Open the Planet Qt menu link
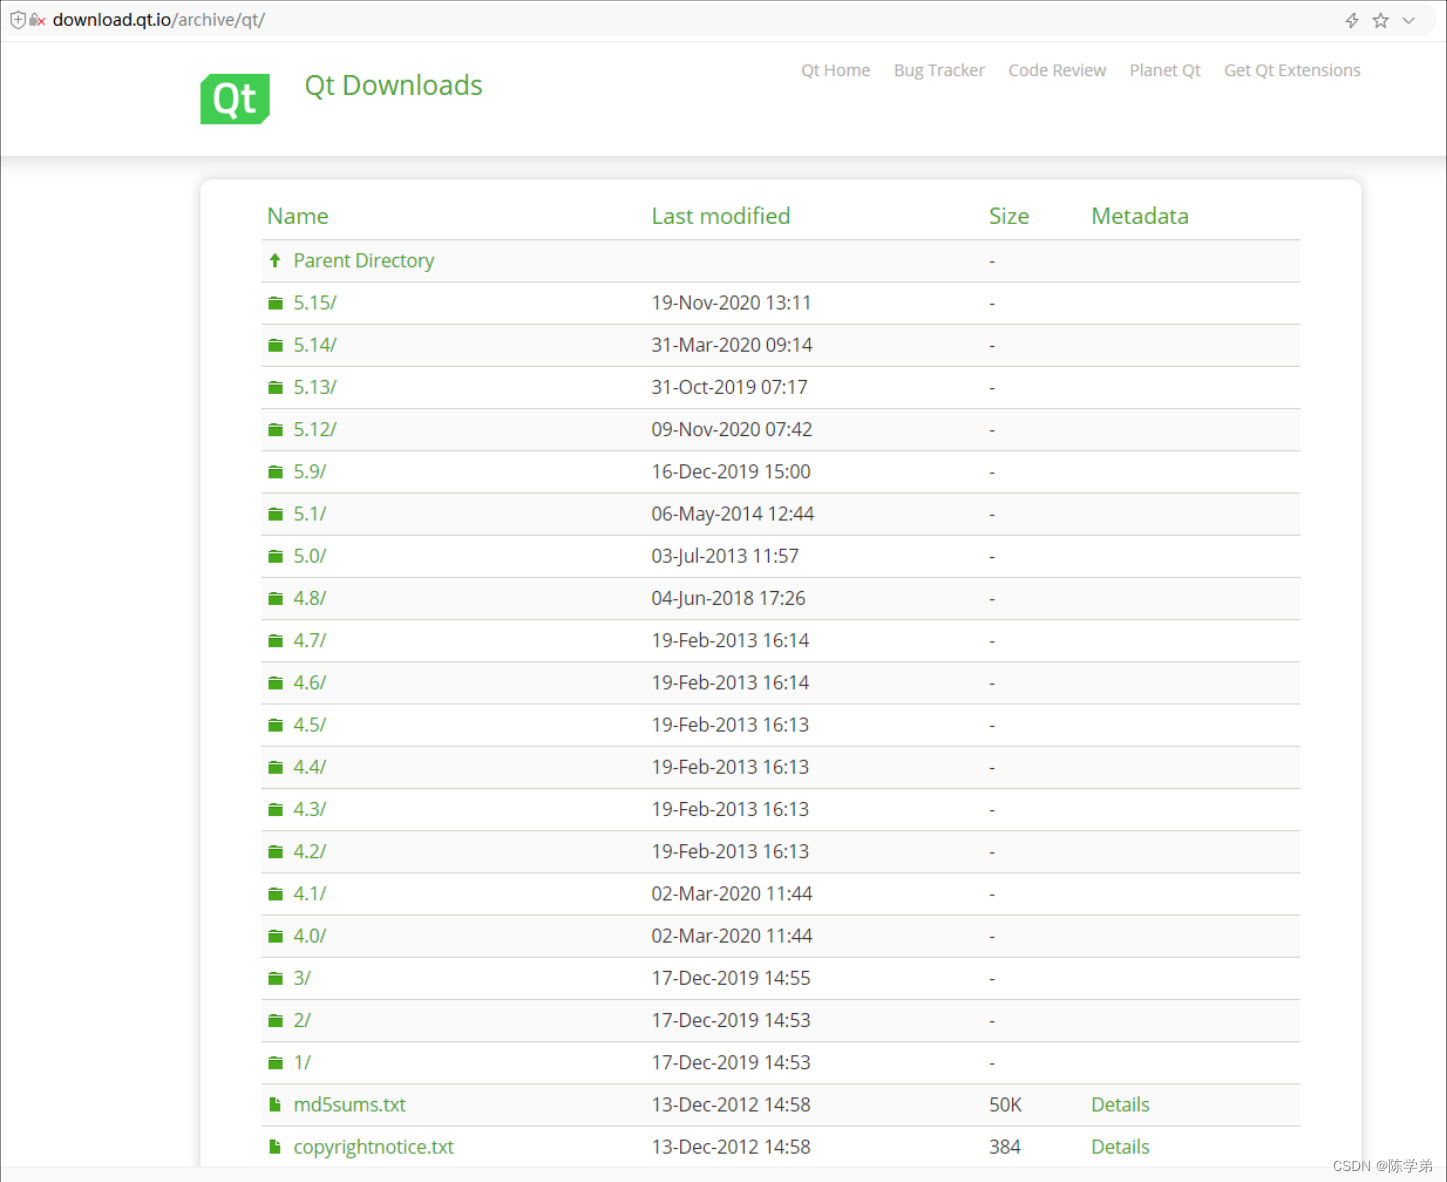Viewport: 1447px width, 1182px height. pyautogui.click(x=1165, y=70)
